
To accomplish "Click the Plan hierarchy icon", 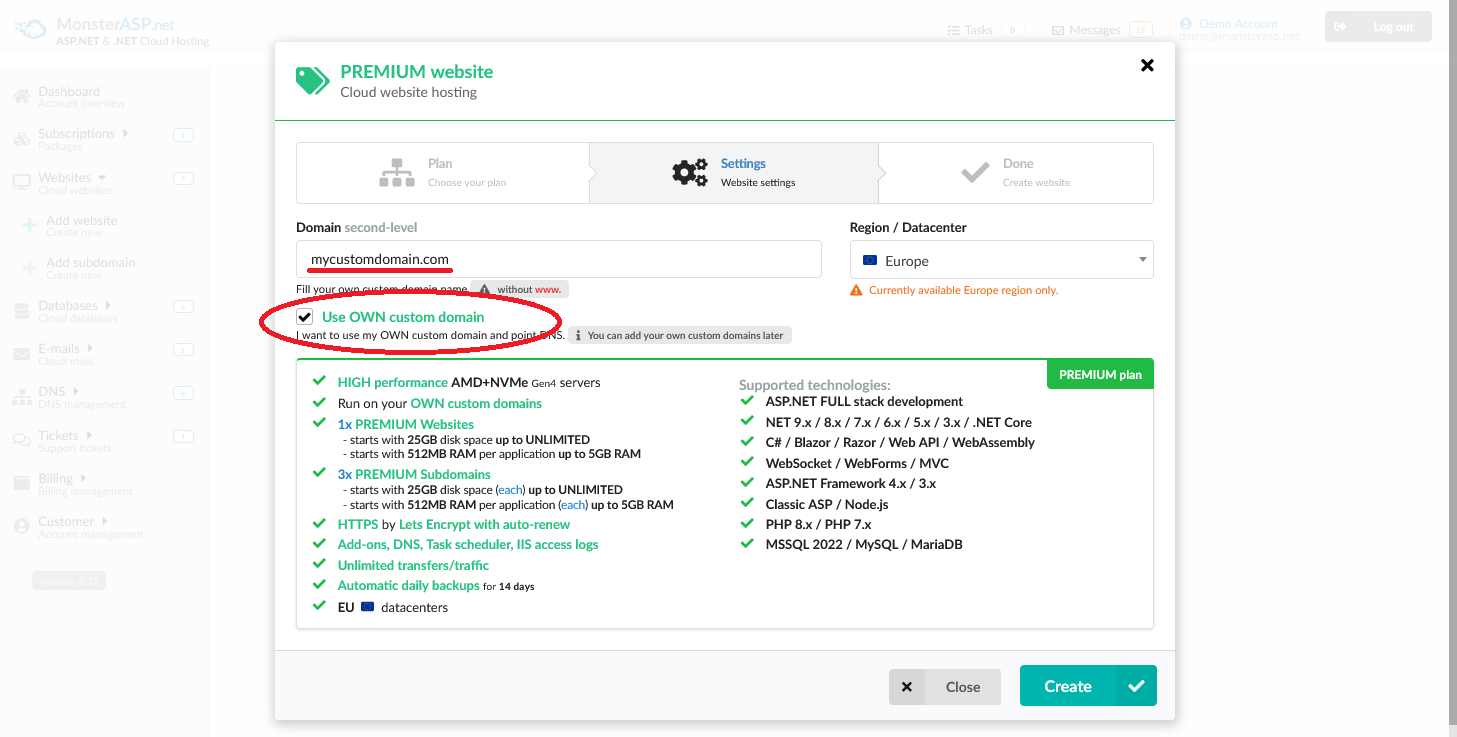I will click(397, 173).
